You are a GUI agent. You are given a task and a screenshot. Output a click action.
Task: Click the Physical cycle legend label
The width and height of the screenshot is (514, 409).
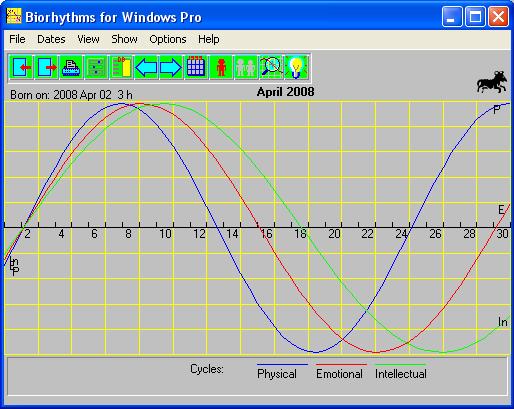277,374
